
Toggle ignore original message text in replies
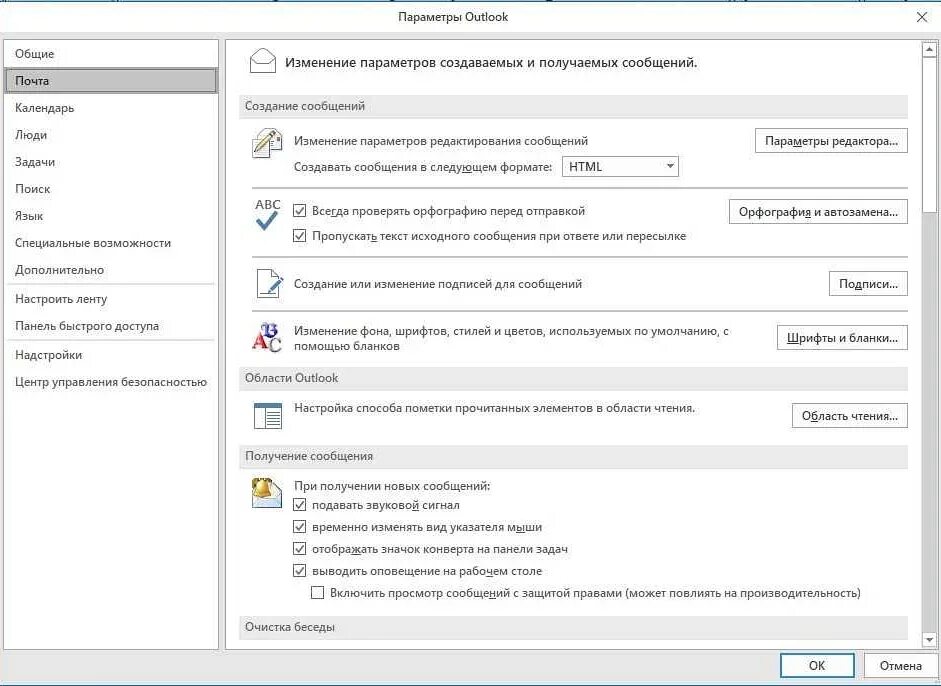pyautogui.click(x=299, y=236)
